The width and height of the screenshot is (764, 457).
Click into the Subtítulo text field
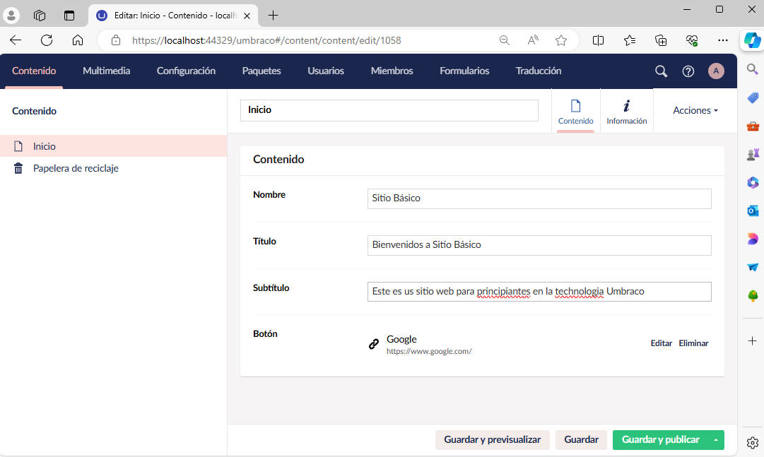(539, 291)
